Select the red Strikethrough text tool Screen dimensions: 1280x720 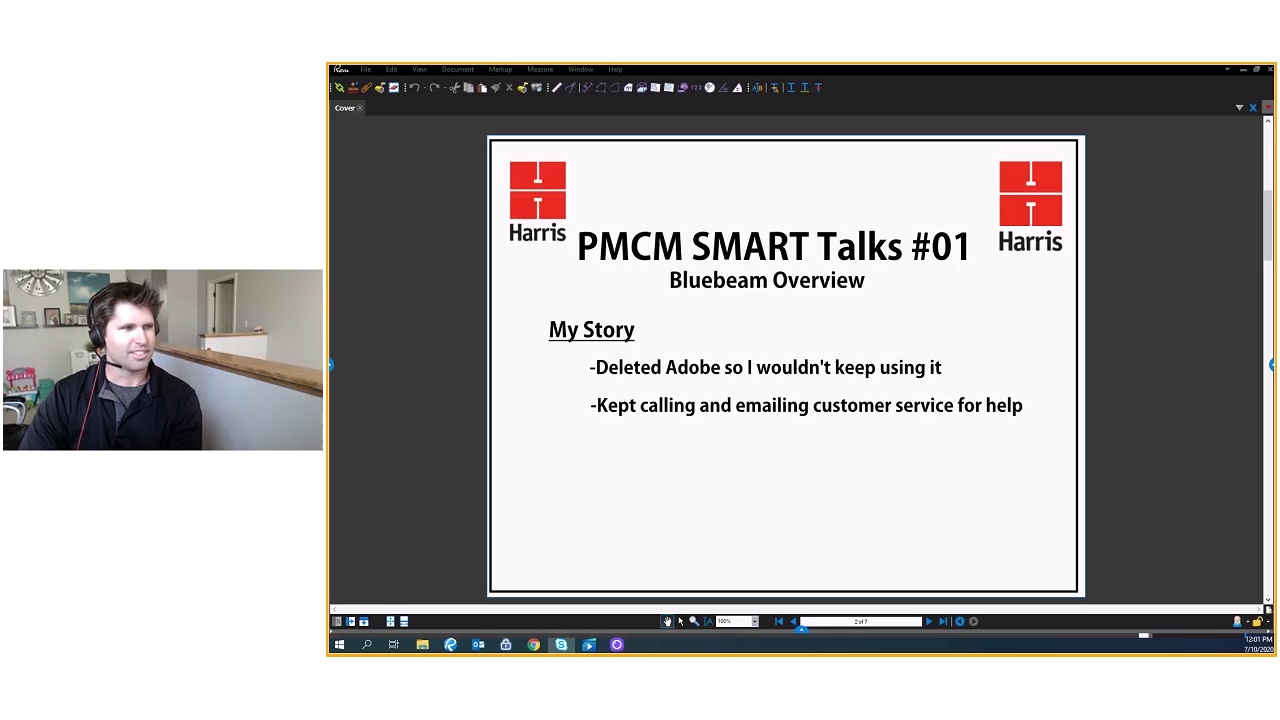click(x=818, y=87)
